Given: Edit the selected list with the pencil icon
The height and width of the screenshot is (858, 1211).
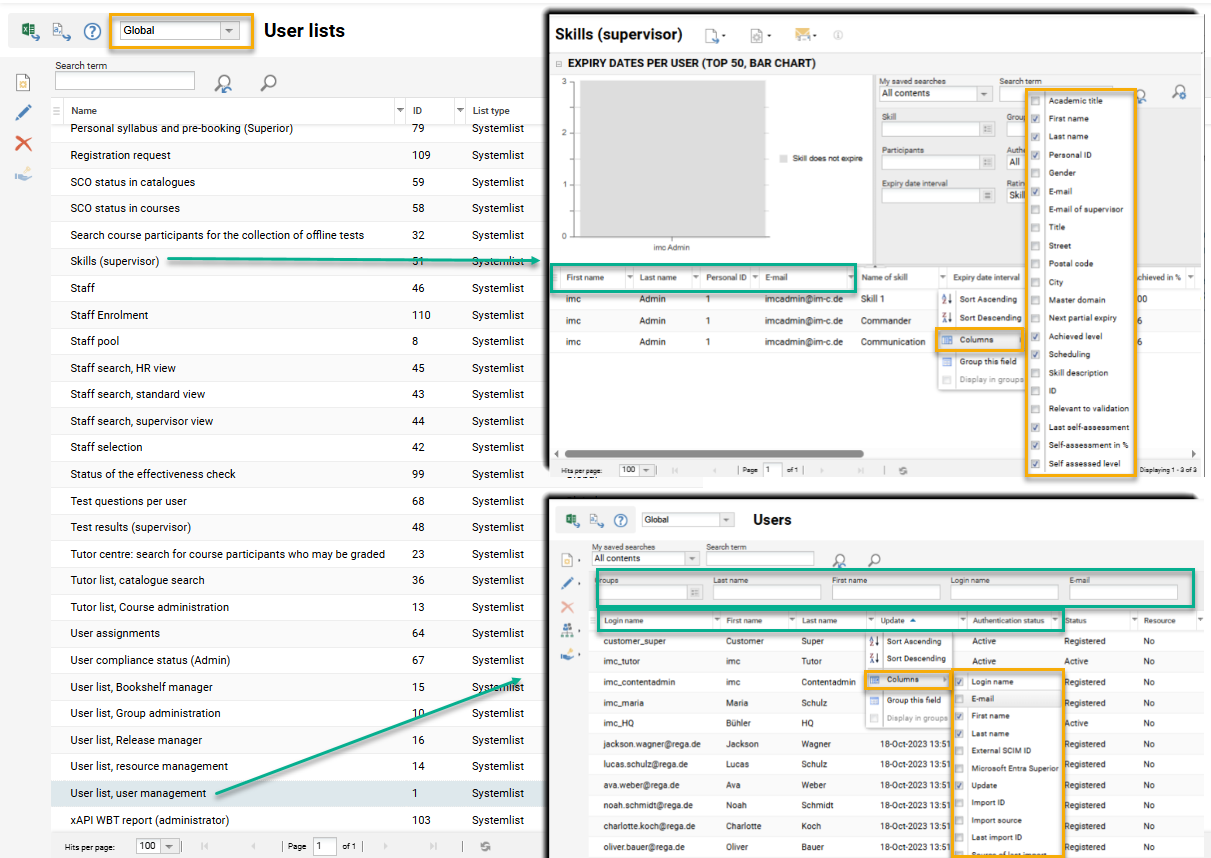Looking at the screenshot, I should coord(22,112).
